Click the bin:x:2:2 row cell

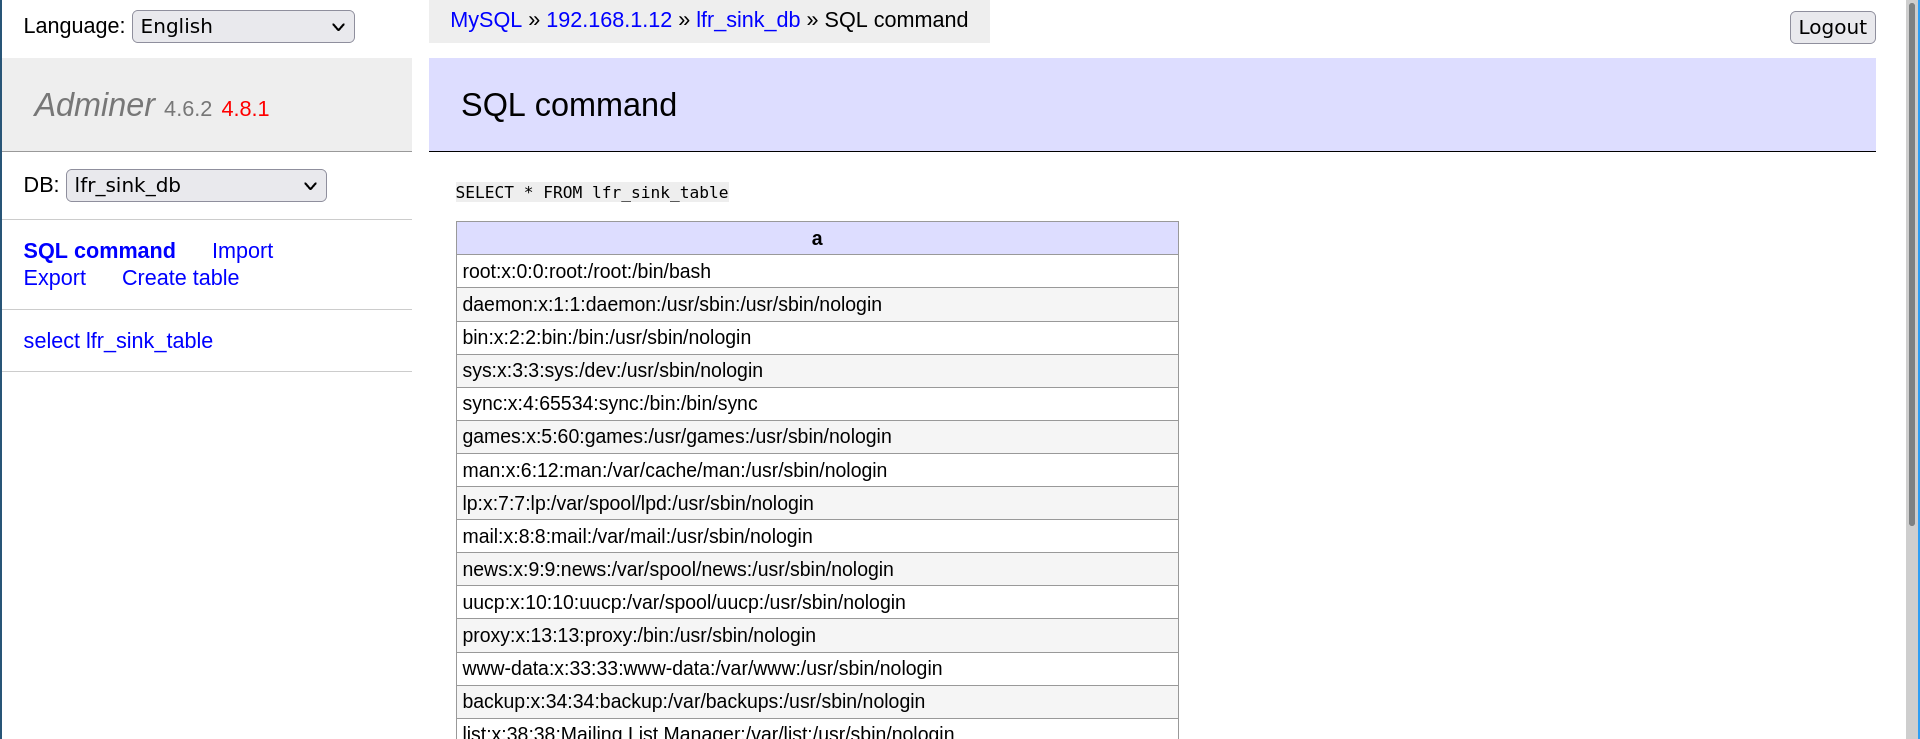817,337
